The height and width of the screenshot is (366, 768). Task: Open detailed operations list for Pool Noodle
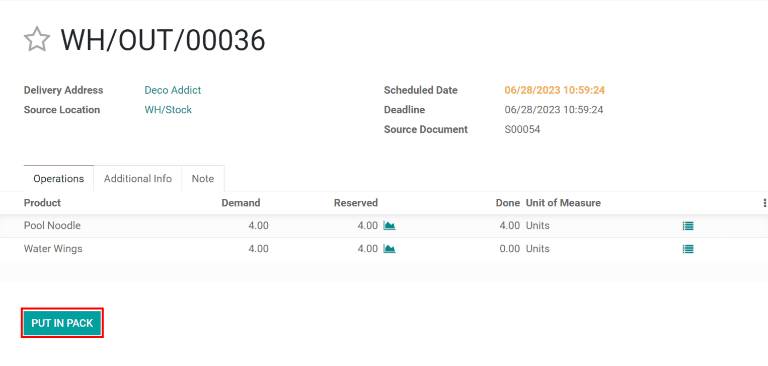tap(688, 226)
